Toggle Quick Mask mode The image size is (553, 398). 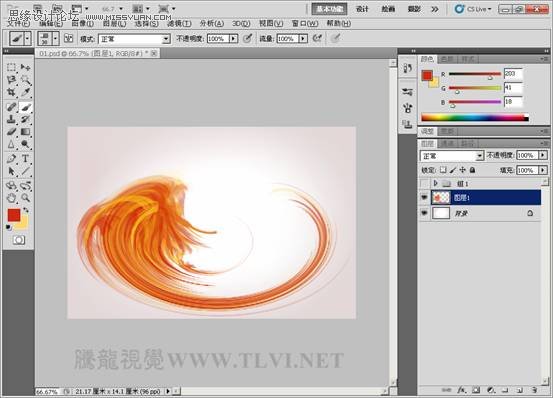coord(18,240)
